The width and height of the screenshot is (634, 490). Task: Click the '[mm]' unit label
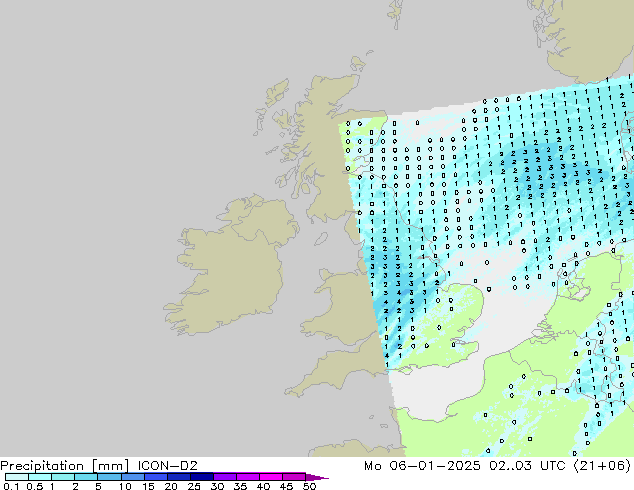110,466
